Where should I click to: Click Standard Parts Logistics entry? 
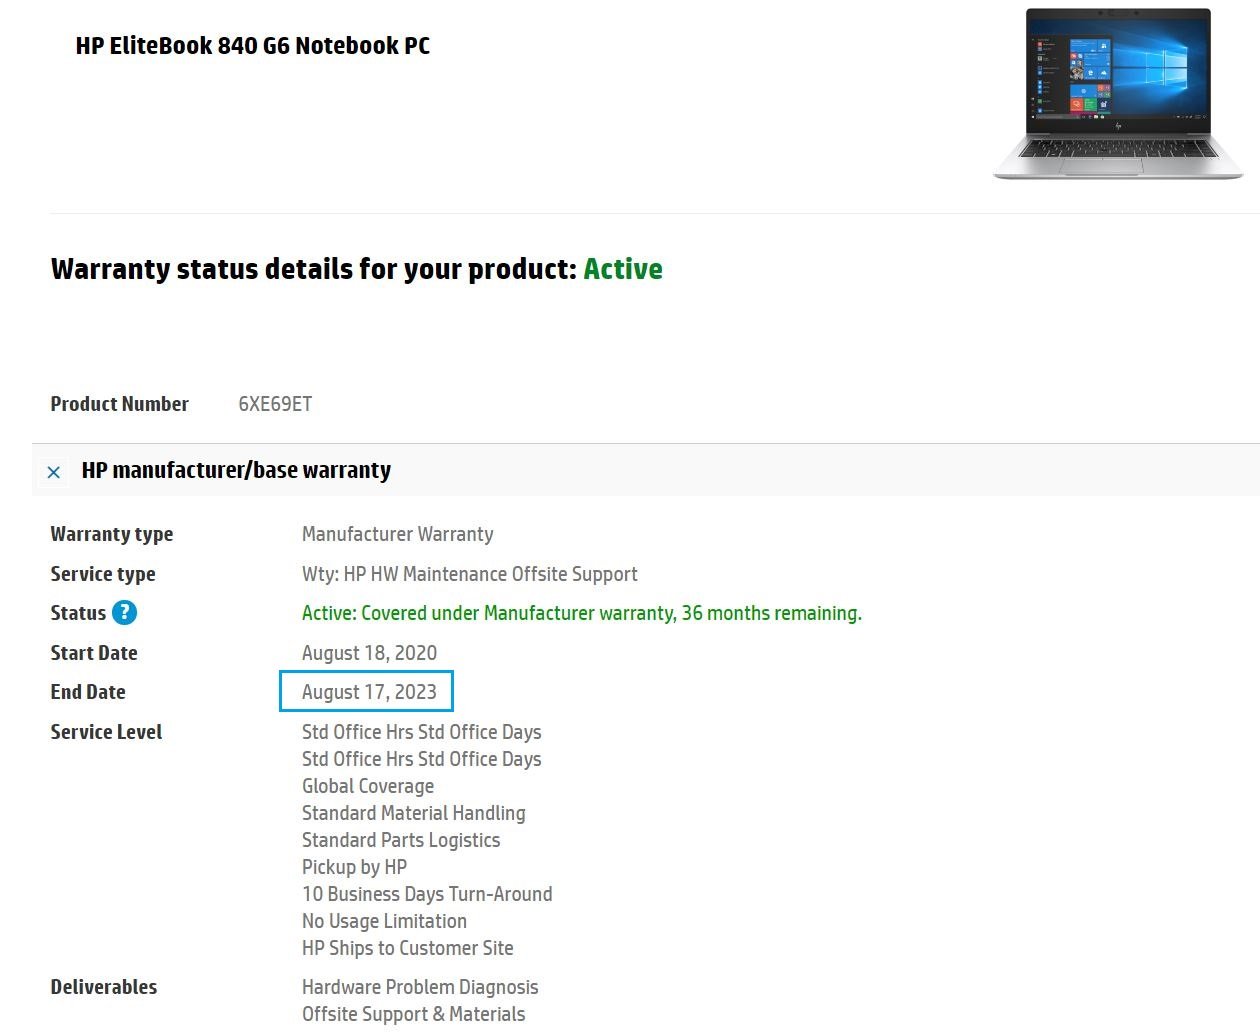(401, 840)
